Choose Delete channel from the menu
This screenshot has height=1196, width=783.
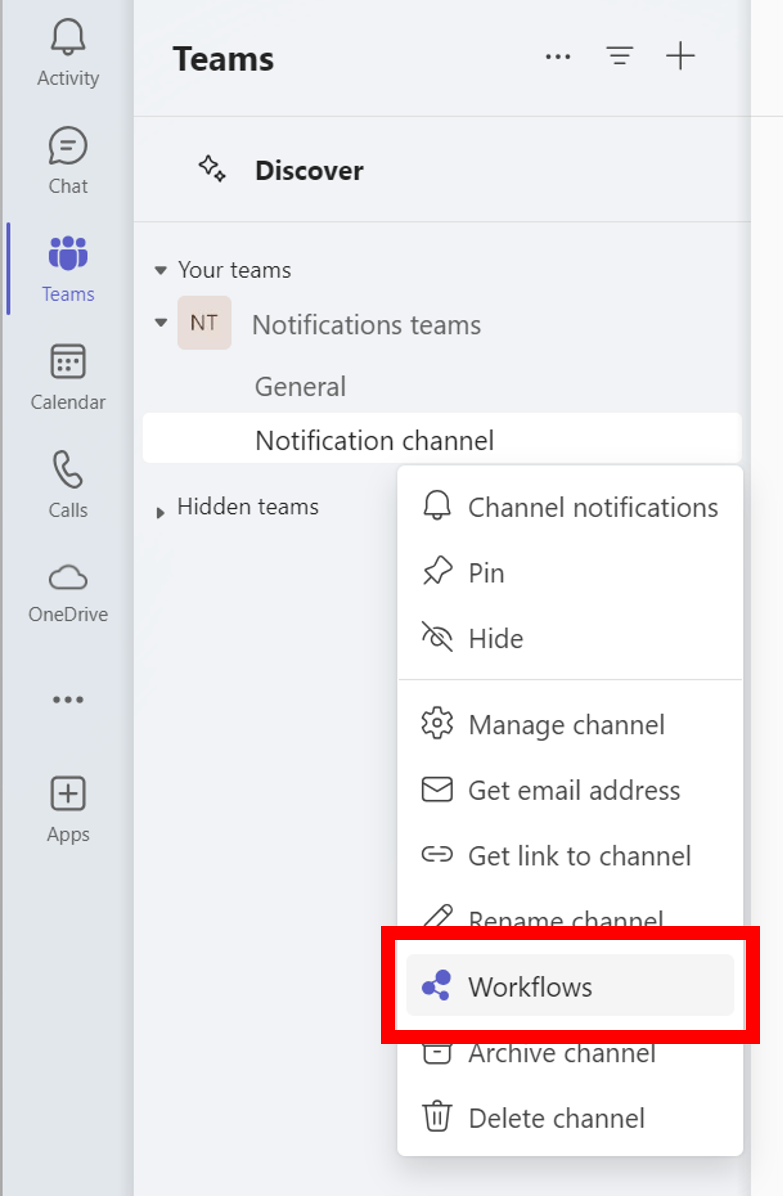tap(570, 1118)
